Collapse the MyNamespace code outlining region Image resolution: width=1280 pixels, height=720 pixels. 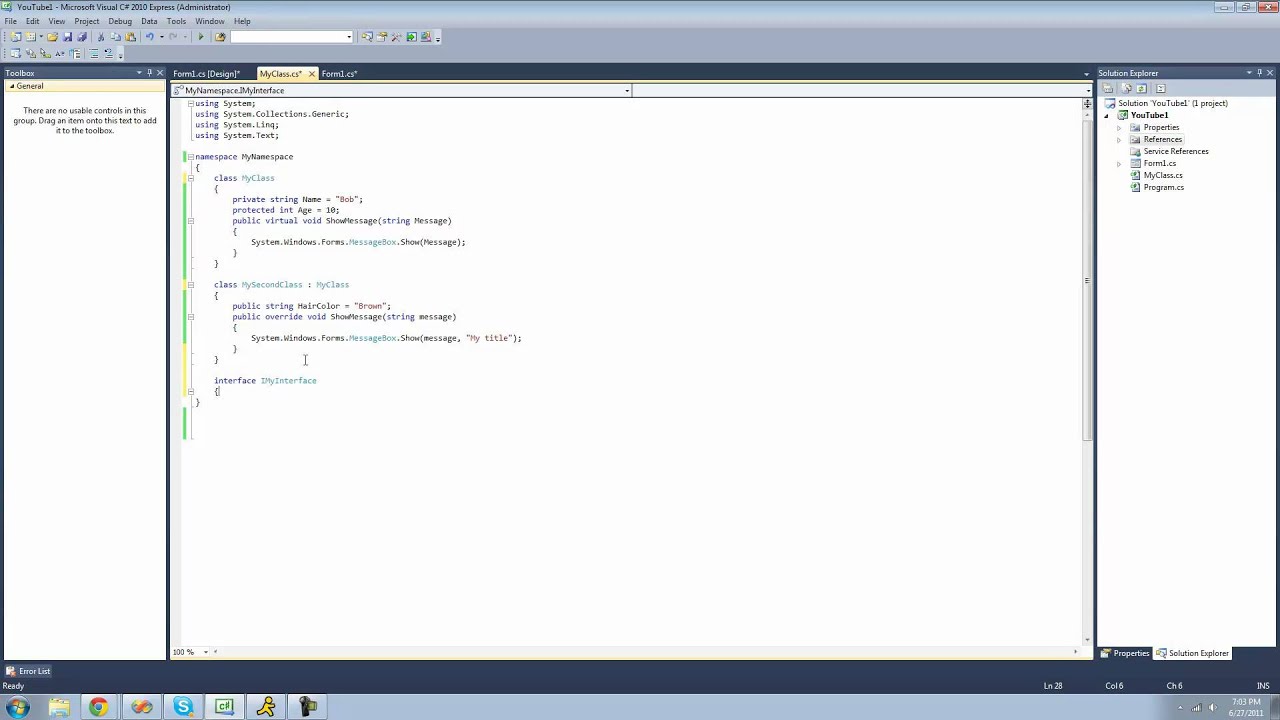[x=190, y=157]
